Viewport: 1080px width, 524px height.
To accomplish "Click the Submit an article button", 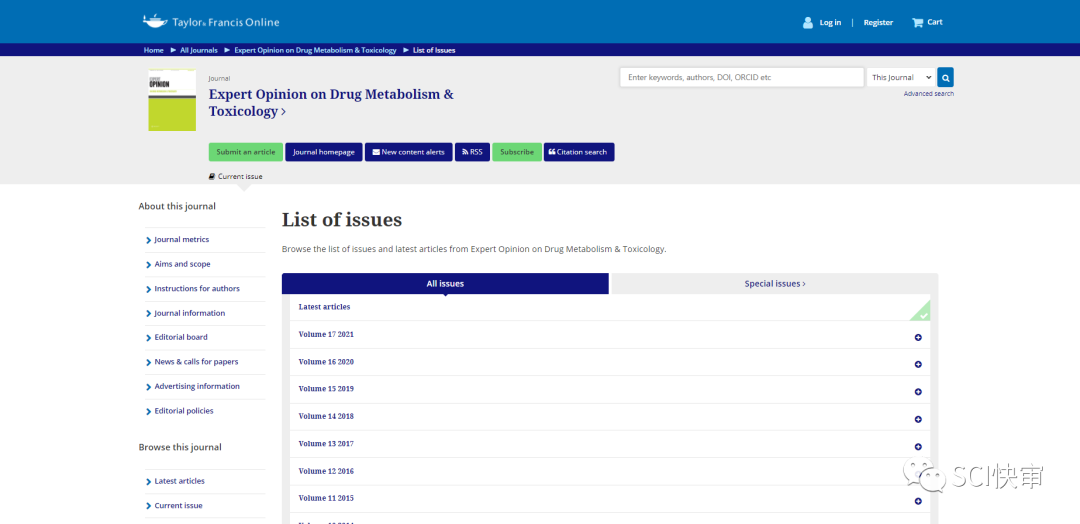I will click(246, 152).
